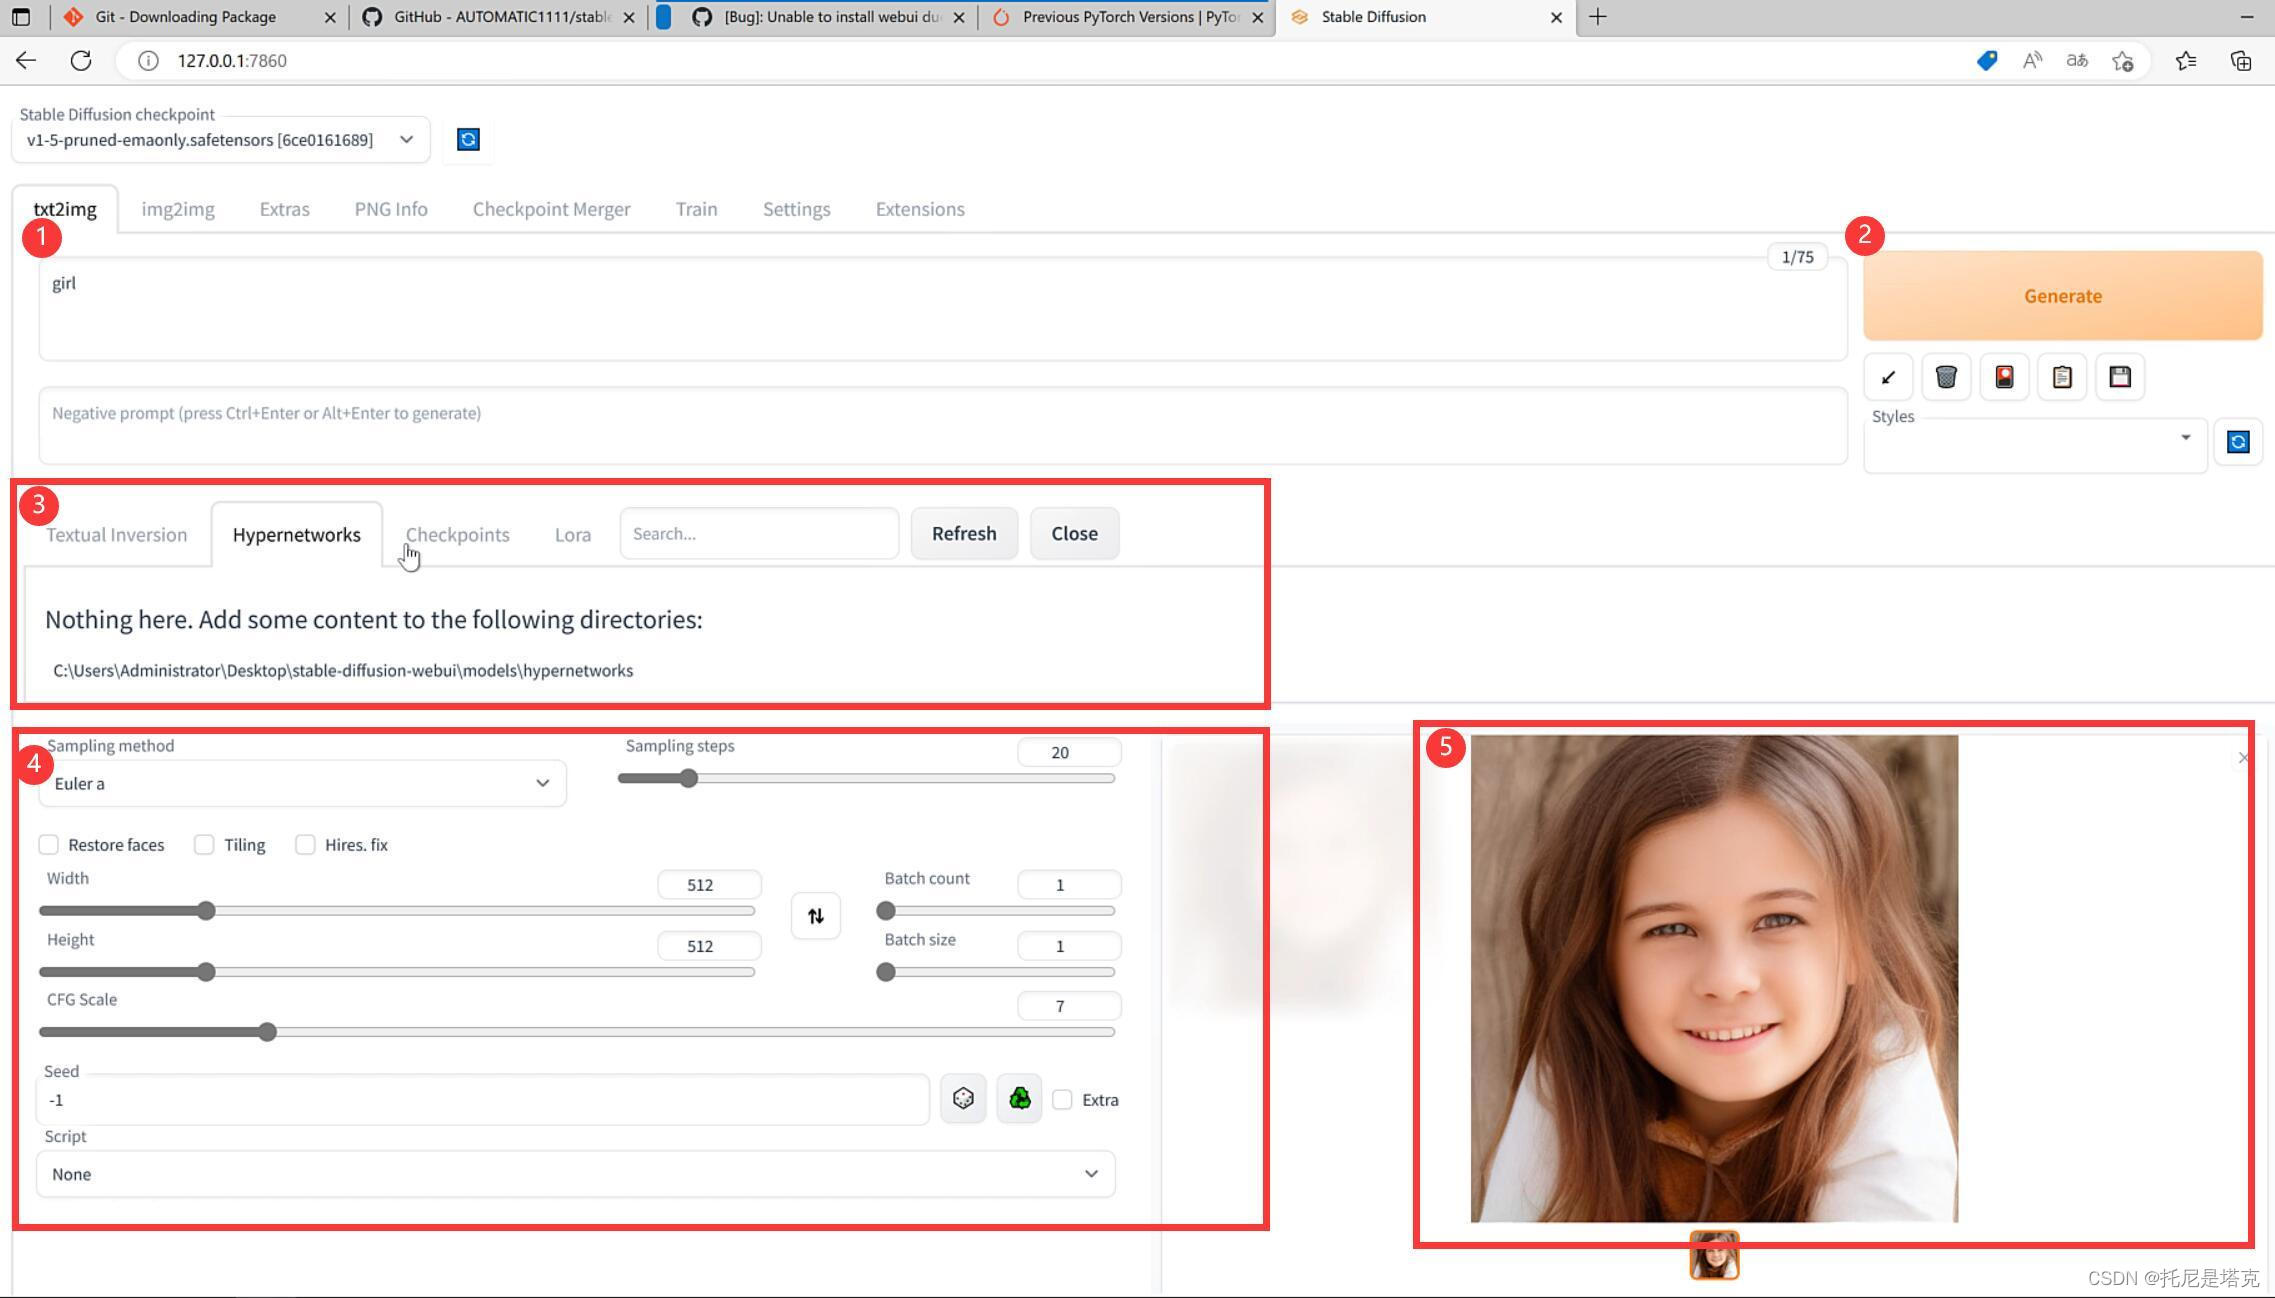This screenshot has width=2275, height=1298.
Task: Click the translate icon in address bar
Action: 2077,61
